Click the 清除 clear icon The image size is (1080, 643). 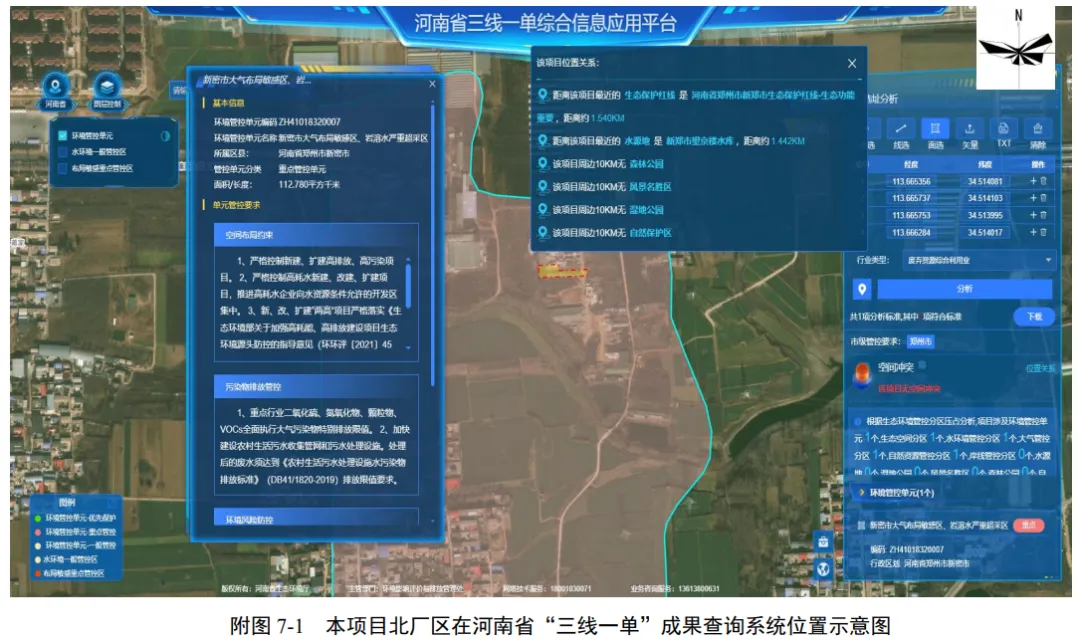click(x=1038, y=129)
